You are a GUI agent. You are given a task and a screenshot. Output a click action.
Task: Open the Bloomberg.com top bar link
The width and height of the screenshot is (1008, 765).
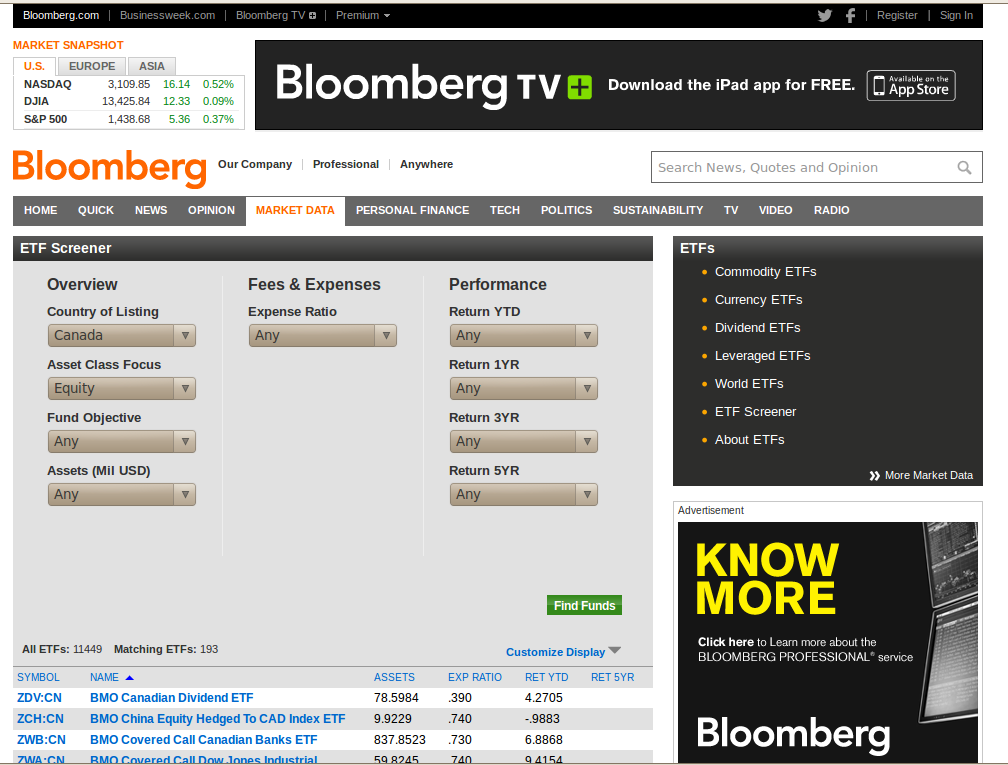coord(61,15)
